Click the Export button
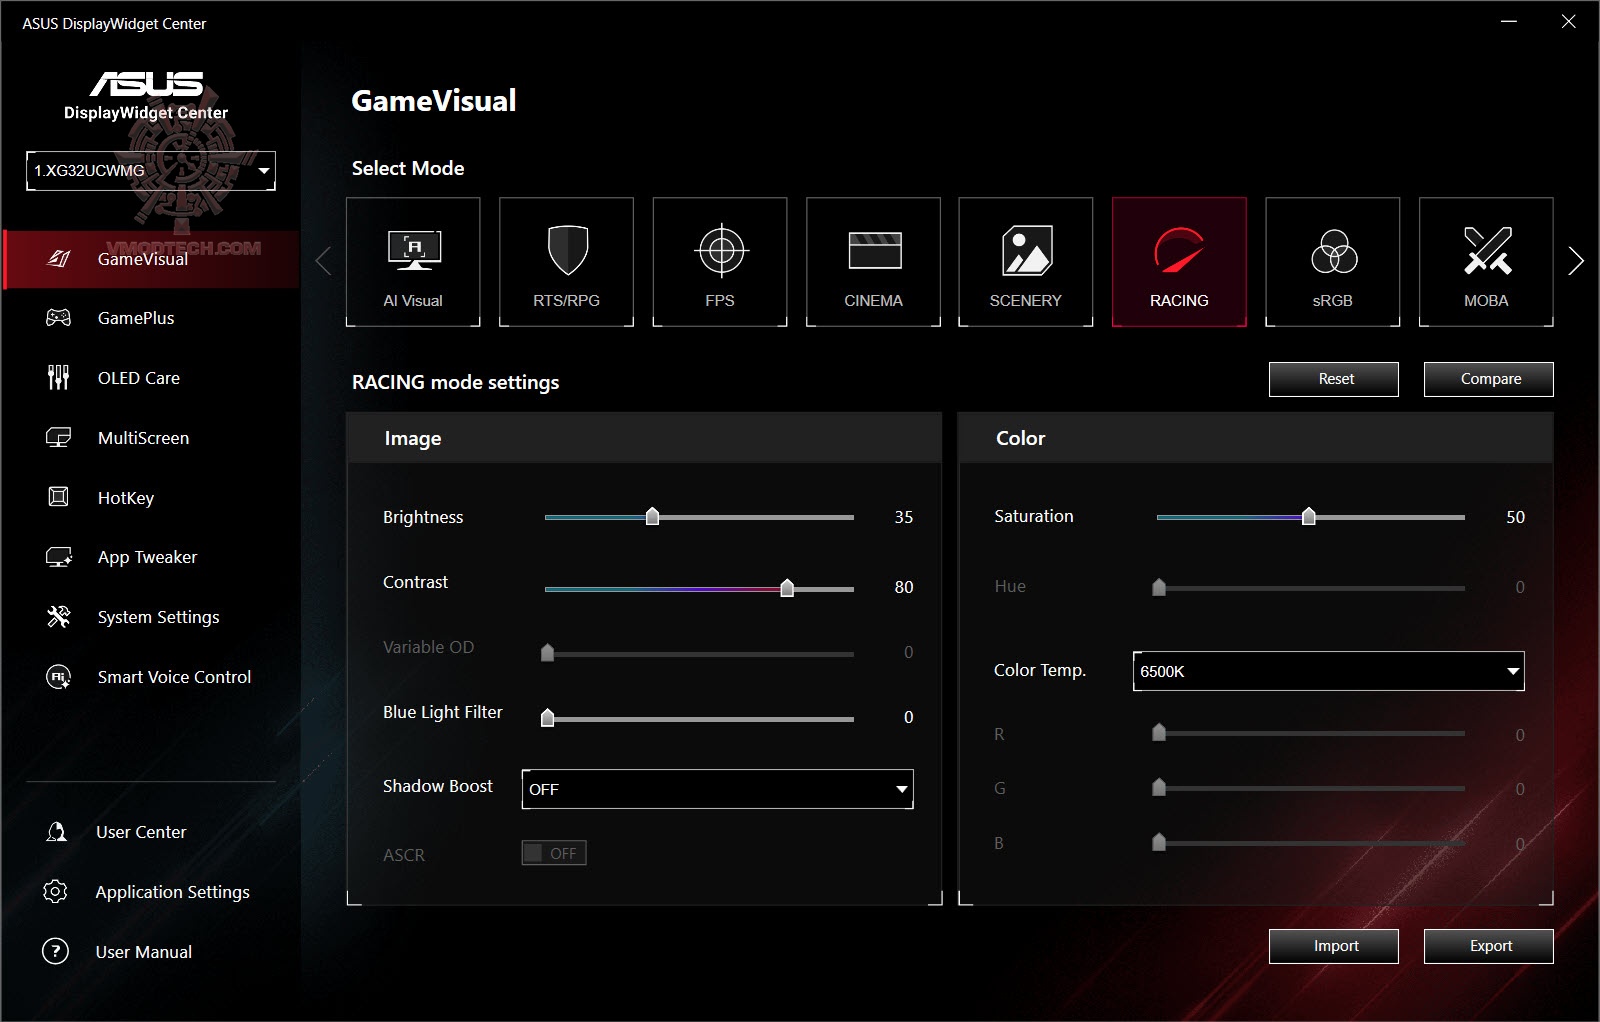1600x1022 pixels. [x=1489, y=946]
